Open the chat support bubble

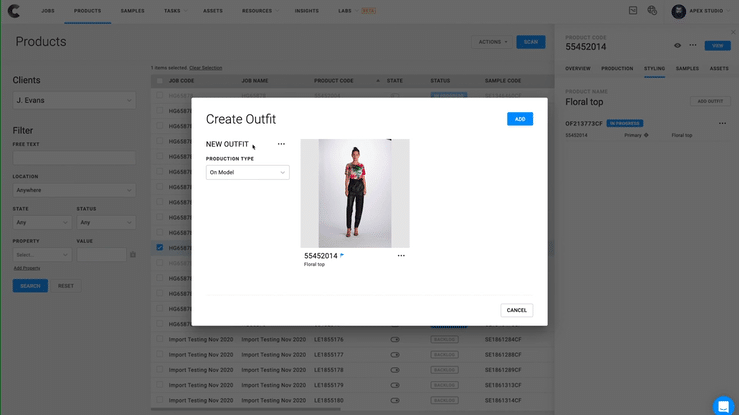pos(724,405)
